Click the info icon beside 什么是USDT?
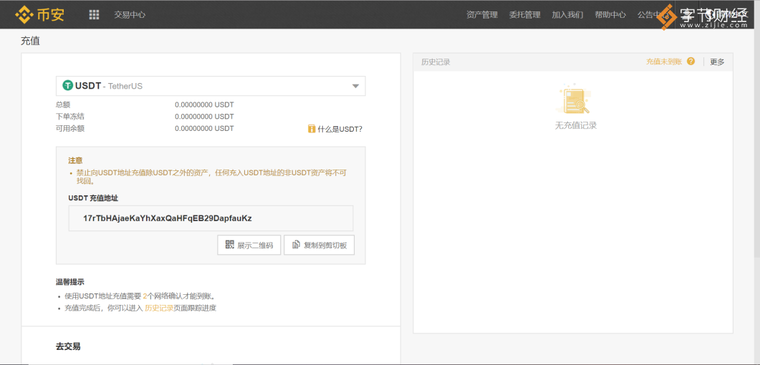This screenshot has height=365, width=760. click(312, 129)
